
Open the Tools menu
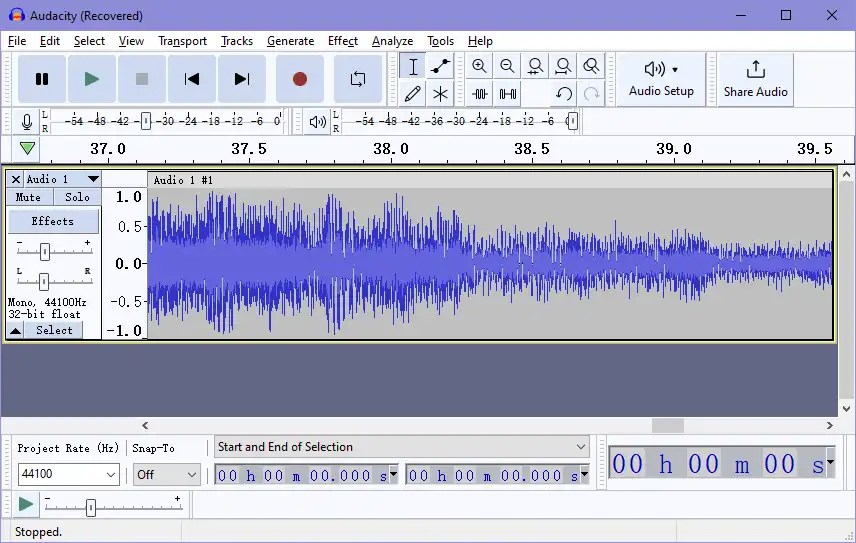click(x=440, y=41)
